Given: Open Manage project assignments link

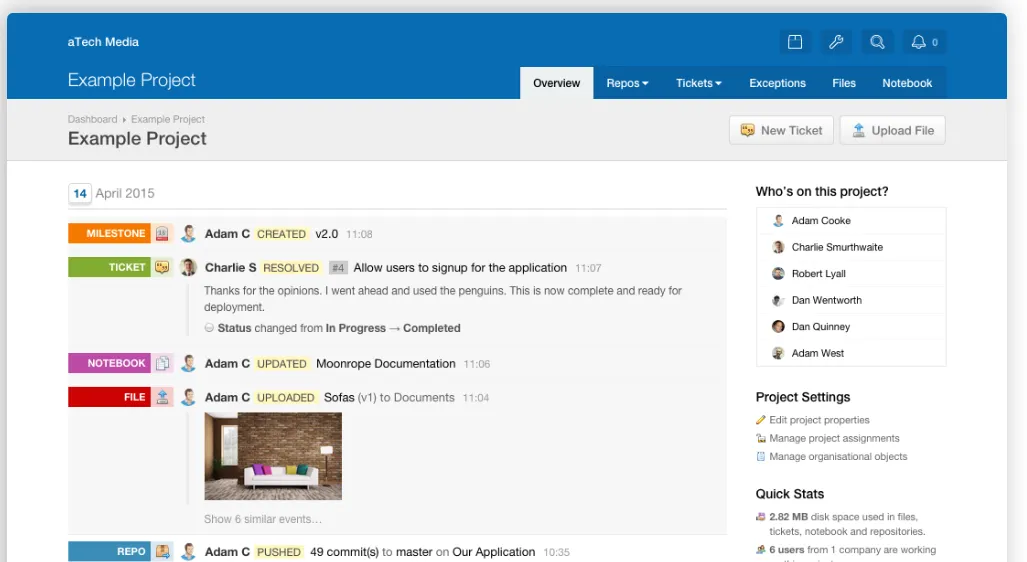Looking at the screenshot, I should click(834, 438).
